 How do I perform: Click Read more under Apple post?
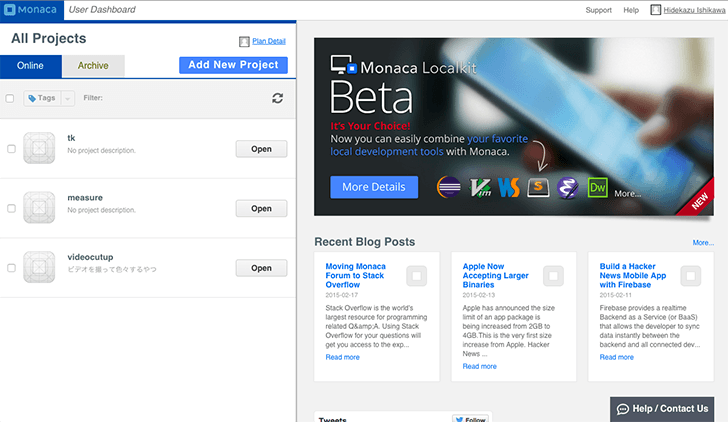point(480,366)
